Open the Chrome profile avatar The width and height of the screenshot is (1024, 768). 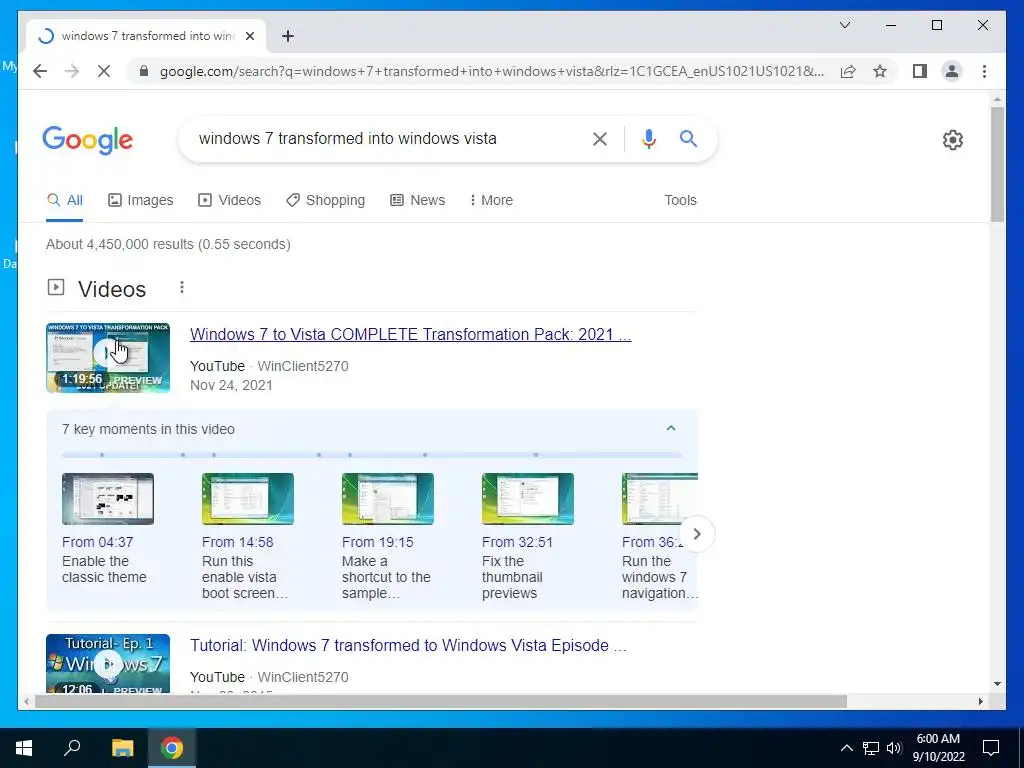(x=952, y=71)
